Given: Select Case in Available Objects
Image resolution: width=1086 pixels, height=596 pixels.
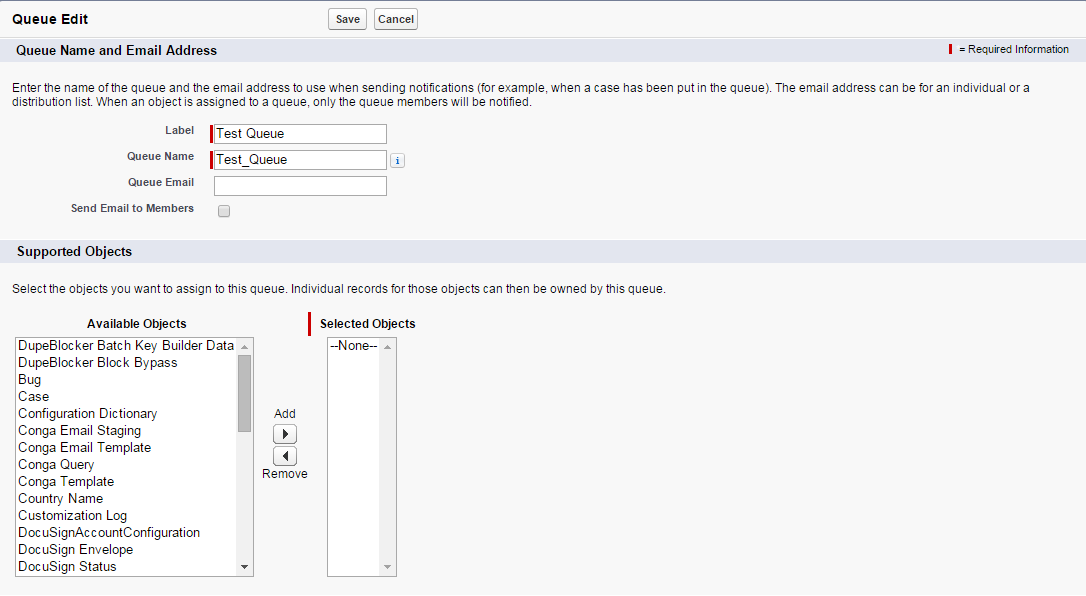Looking at the screenshot, I should (x=34, y=397).
